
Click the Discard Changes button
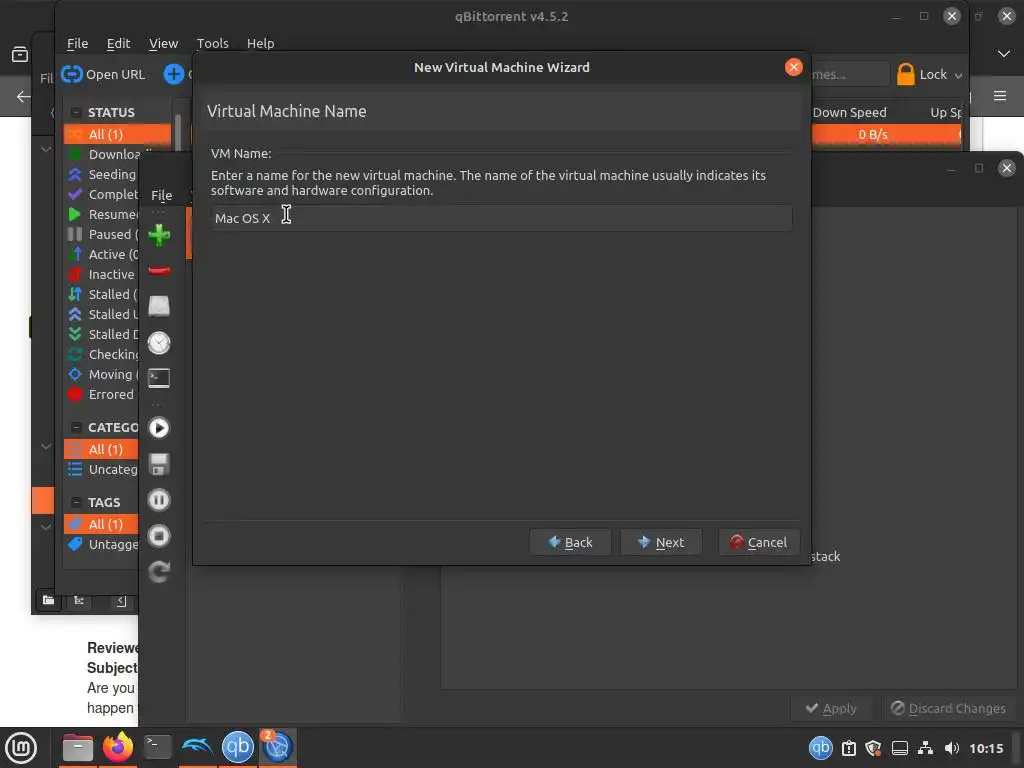click(948, 708)
